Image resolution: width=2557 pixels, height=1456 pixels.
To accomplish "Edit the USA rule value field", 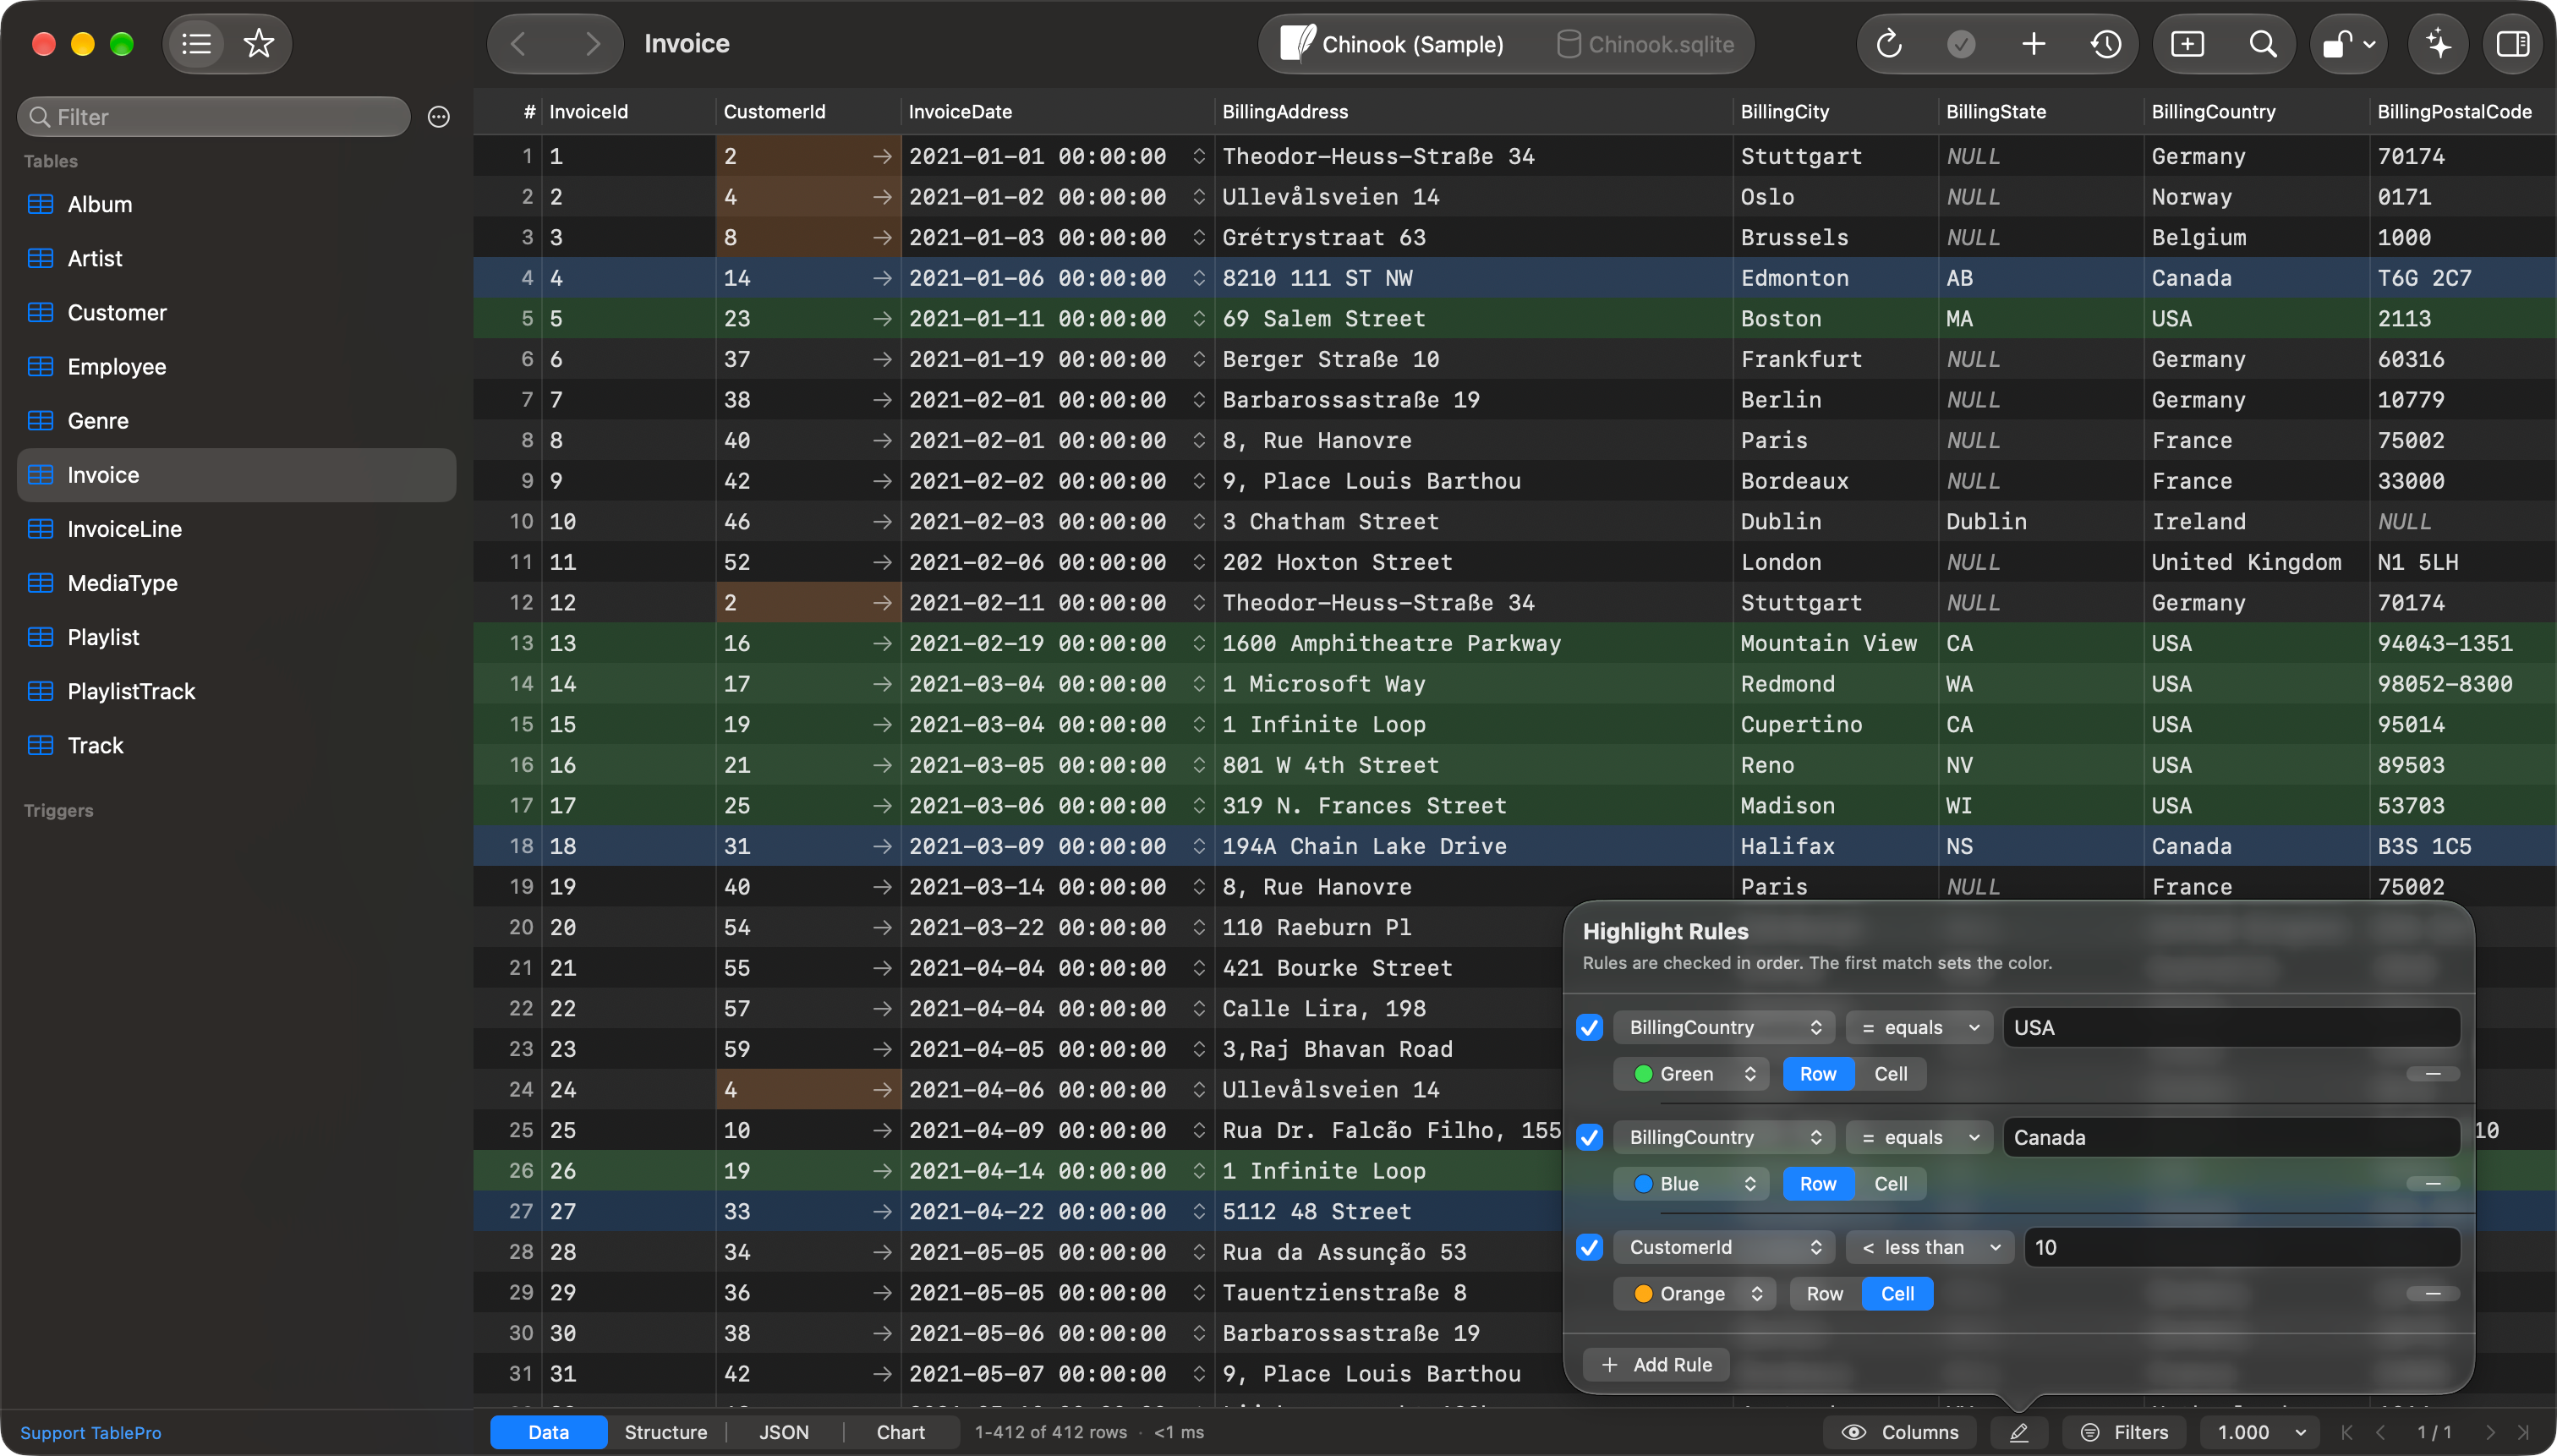I will (2231, 1027).
